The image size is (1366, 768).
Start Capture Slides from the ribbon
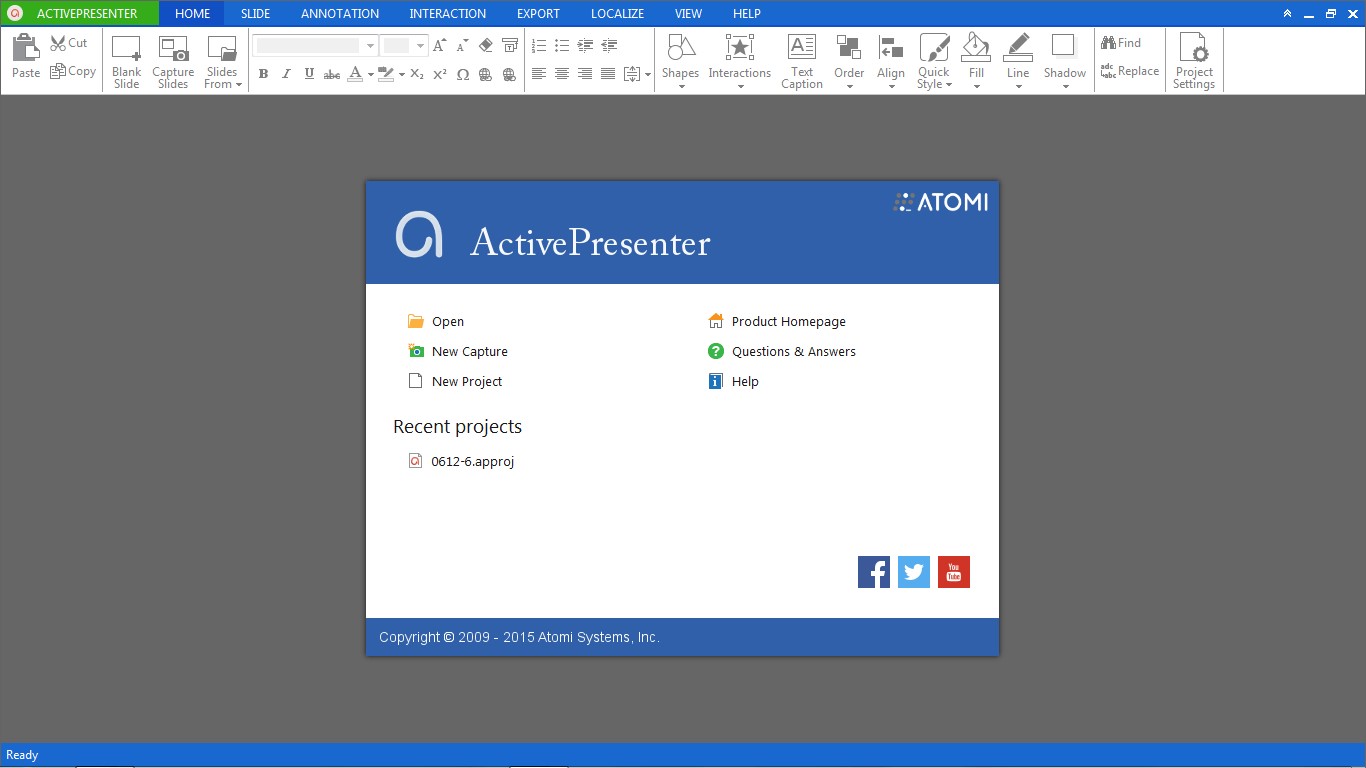173,62
